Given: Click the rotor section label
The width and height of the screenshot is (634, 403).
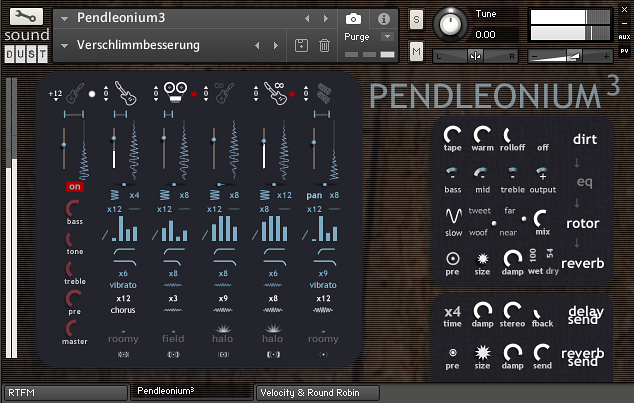Looking at the screenshot, I should point(583,223).
